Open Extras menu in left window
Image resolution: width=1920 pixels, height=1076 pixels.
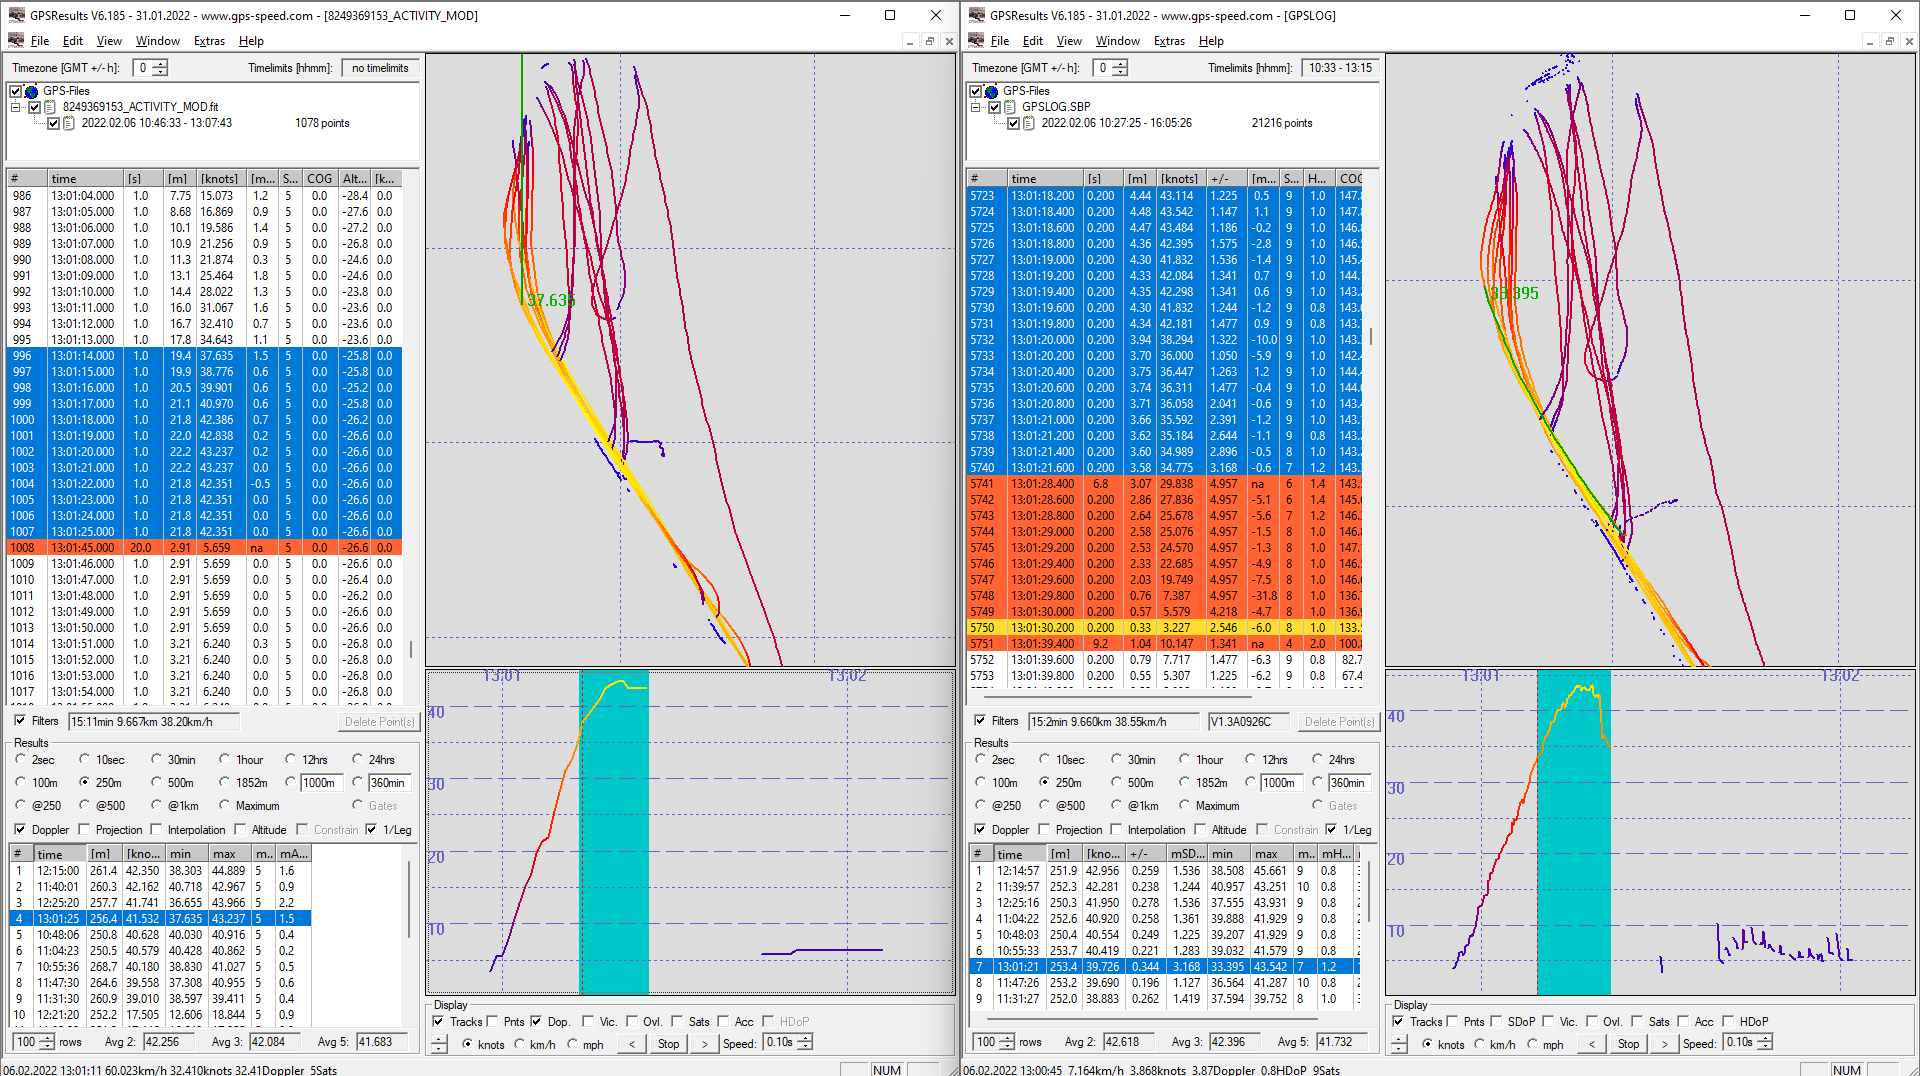coord(209,41)
